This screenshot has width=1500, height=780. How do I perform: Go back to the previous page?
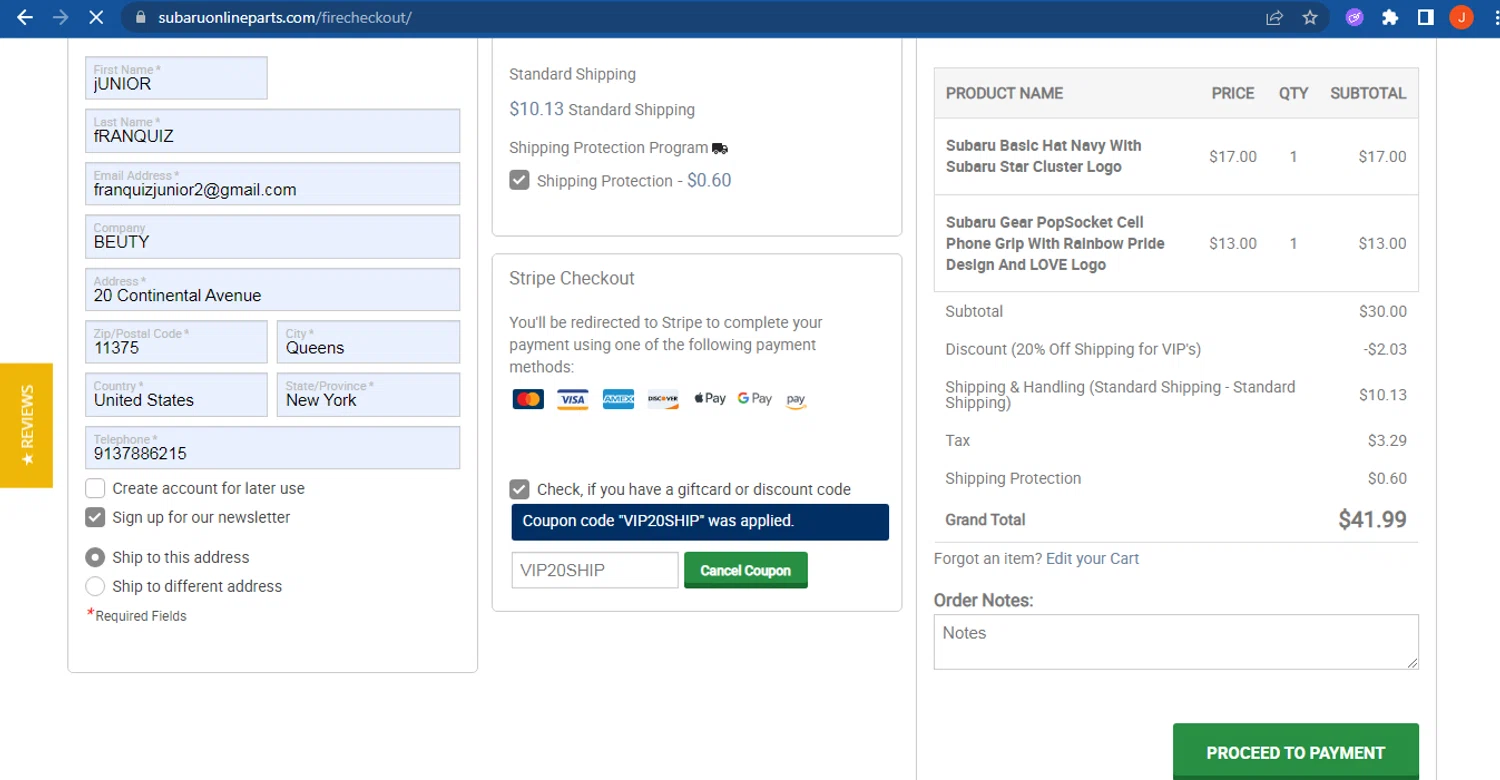(25, 17)
